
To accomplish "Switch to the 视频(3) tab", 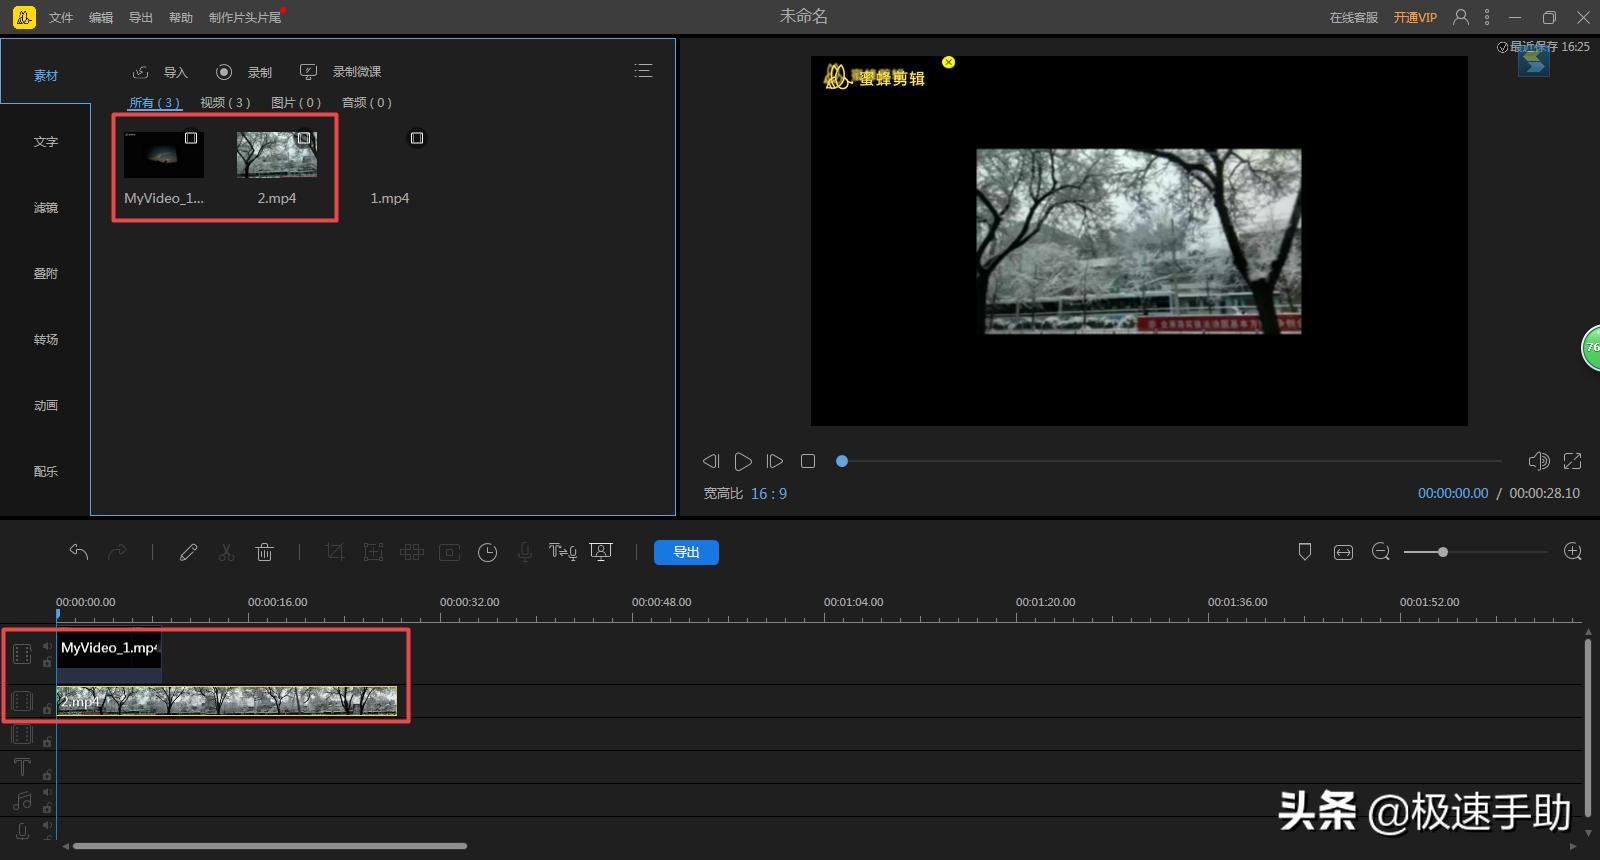I will [225, 103].
